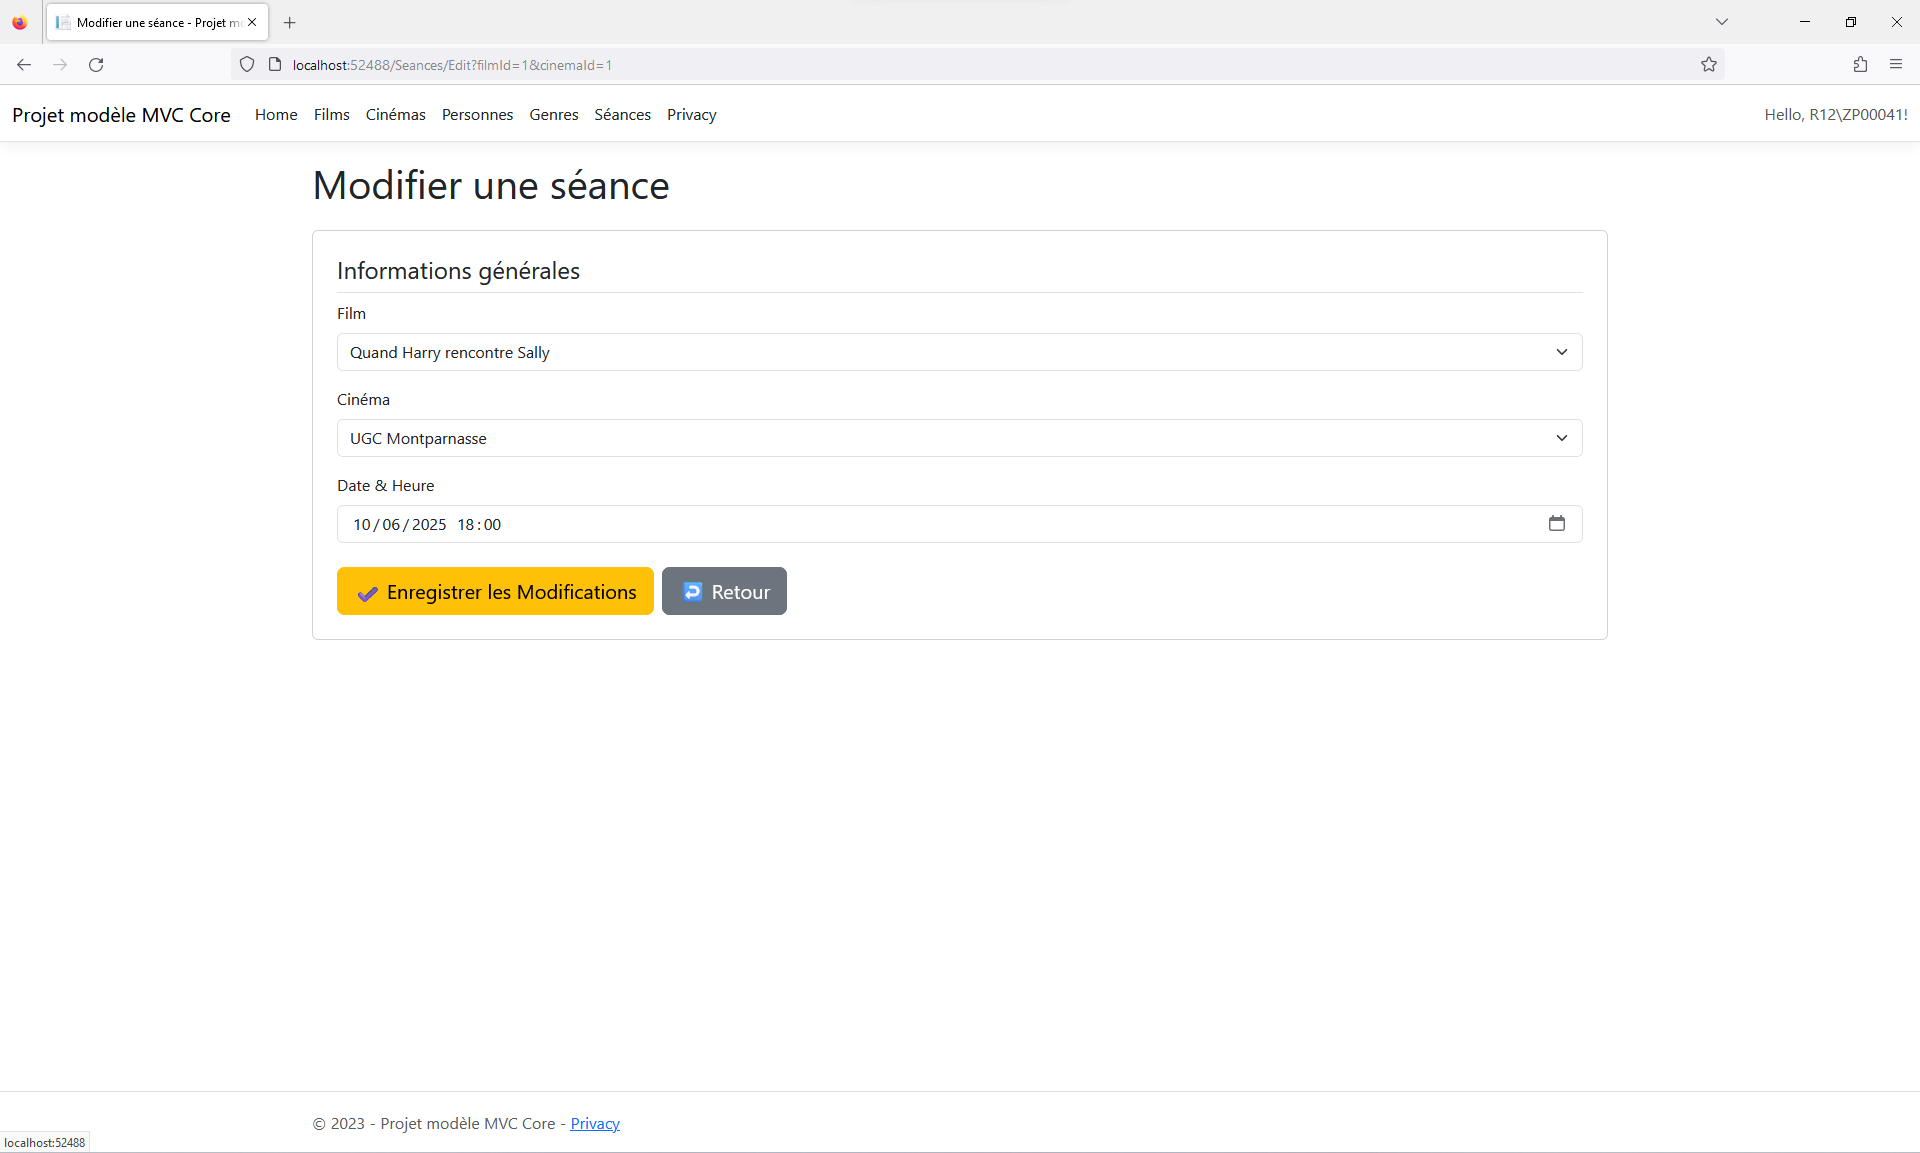Image resolution: width=1920 pixels, height=1153 pixels.
Task: Go back with browser back arrow
Action: [24, 65]
